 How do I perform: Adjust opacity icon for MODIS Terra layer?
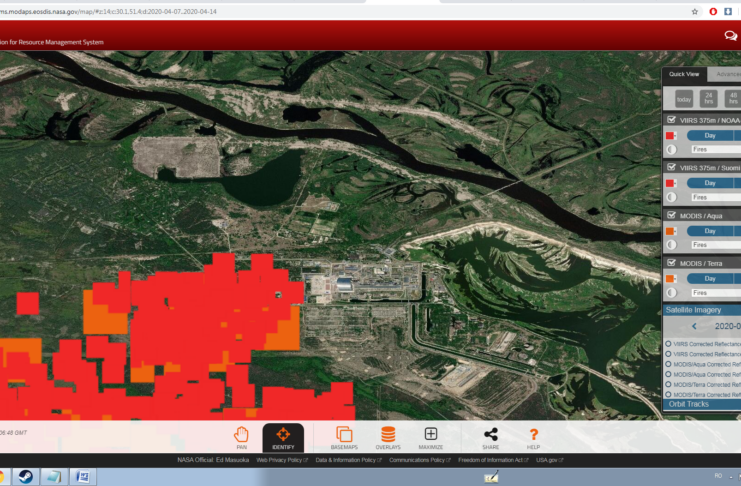(671, 293)
